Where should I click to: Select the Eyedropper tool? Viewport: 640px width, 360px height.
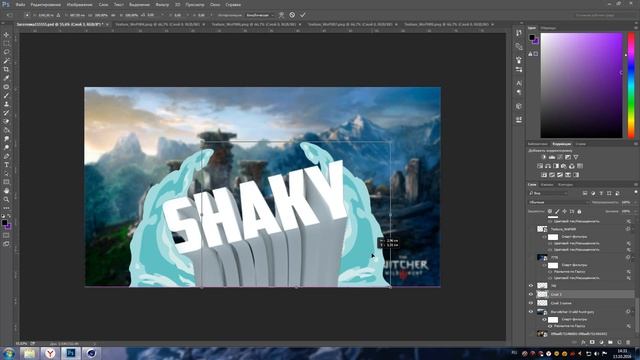(x=6, y=78)
